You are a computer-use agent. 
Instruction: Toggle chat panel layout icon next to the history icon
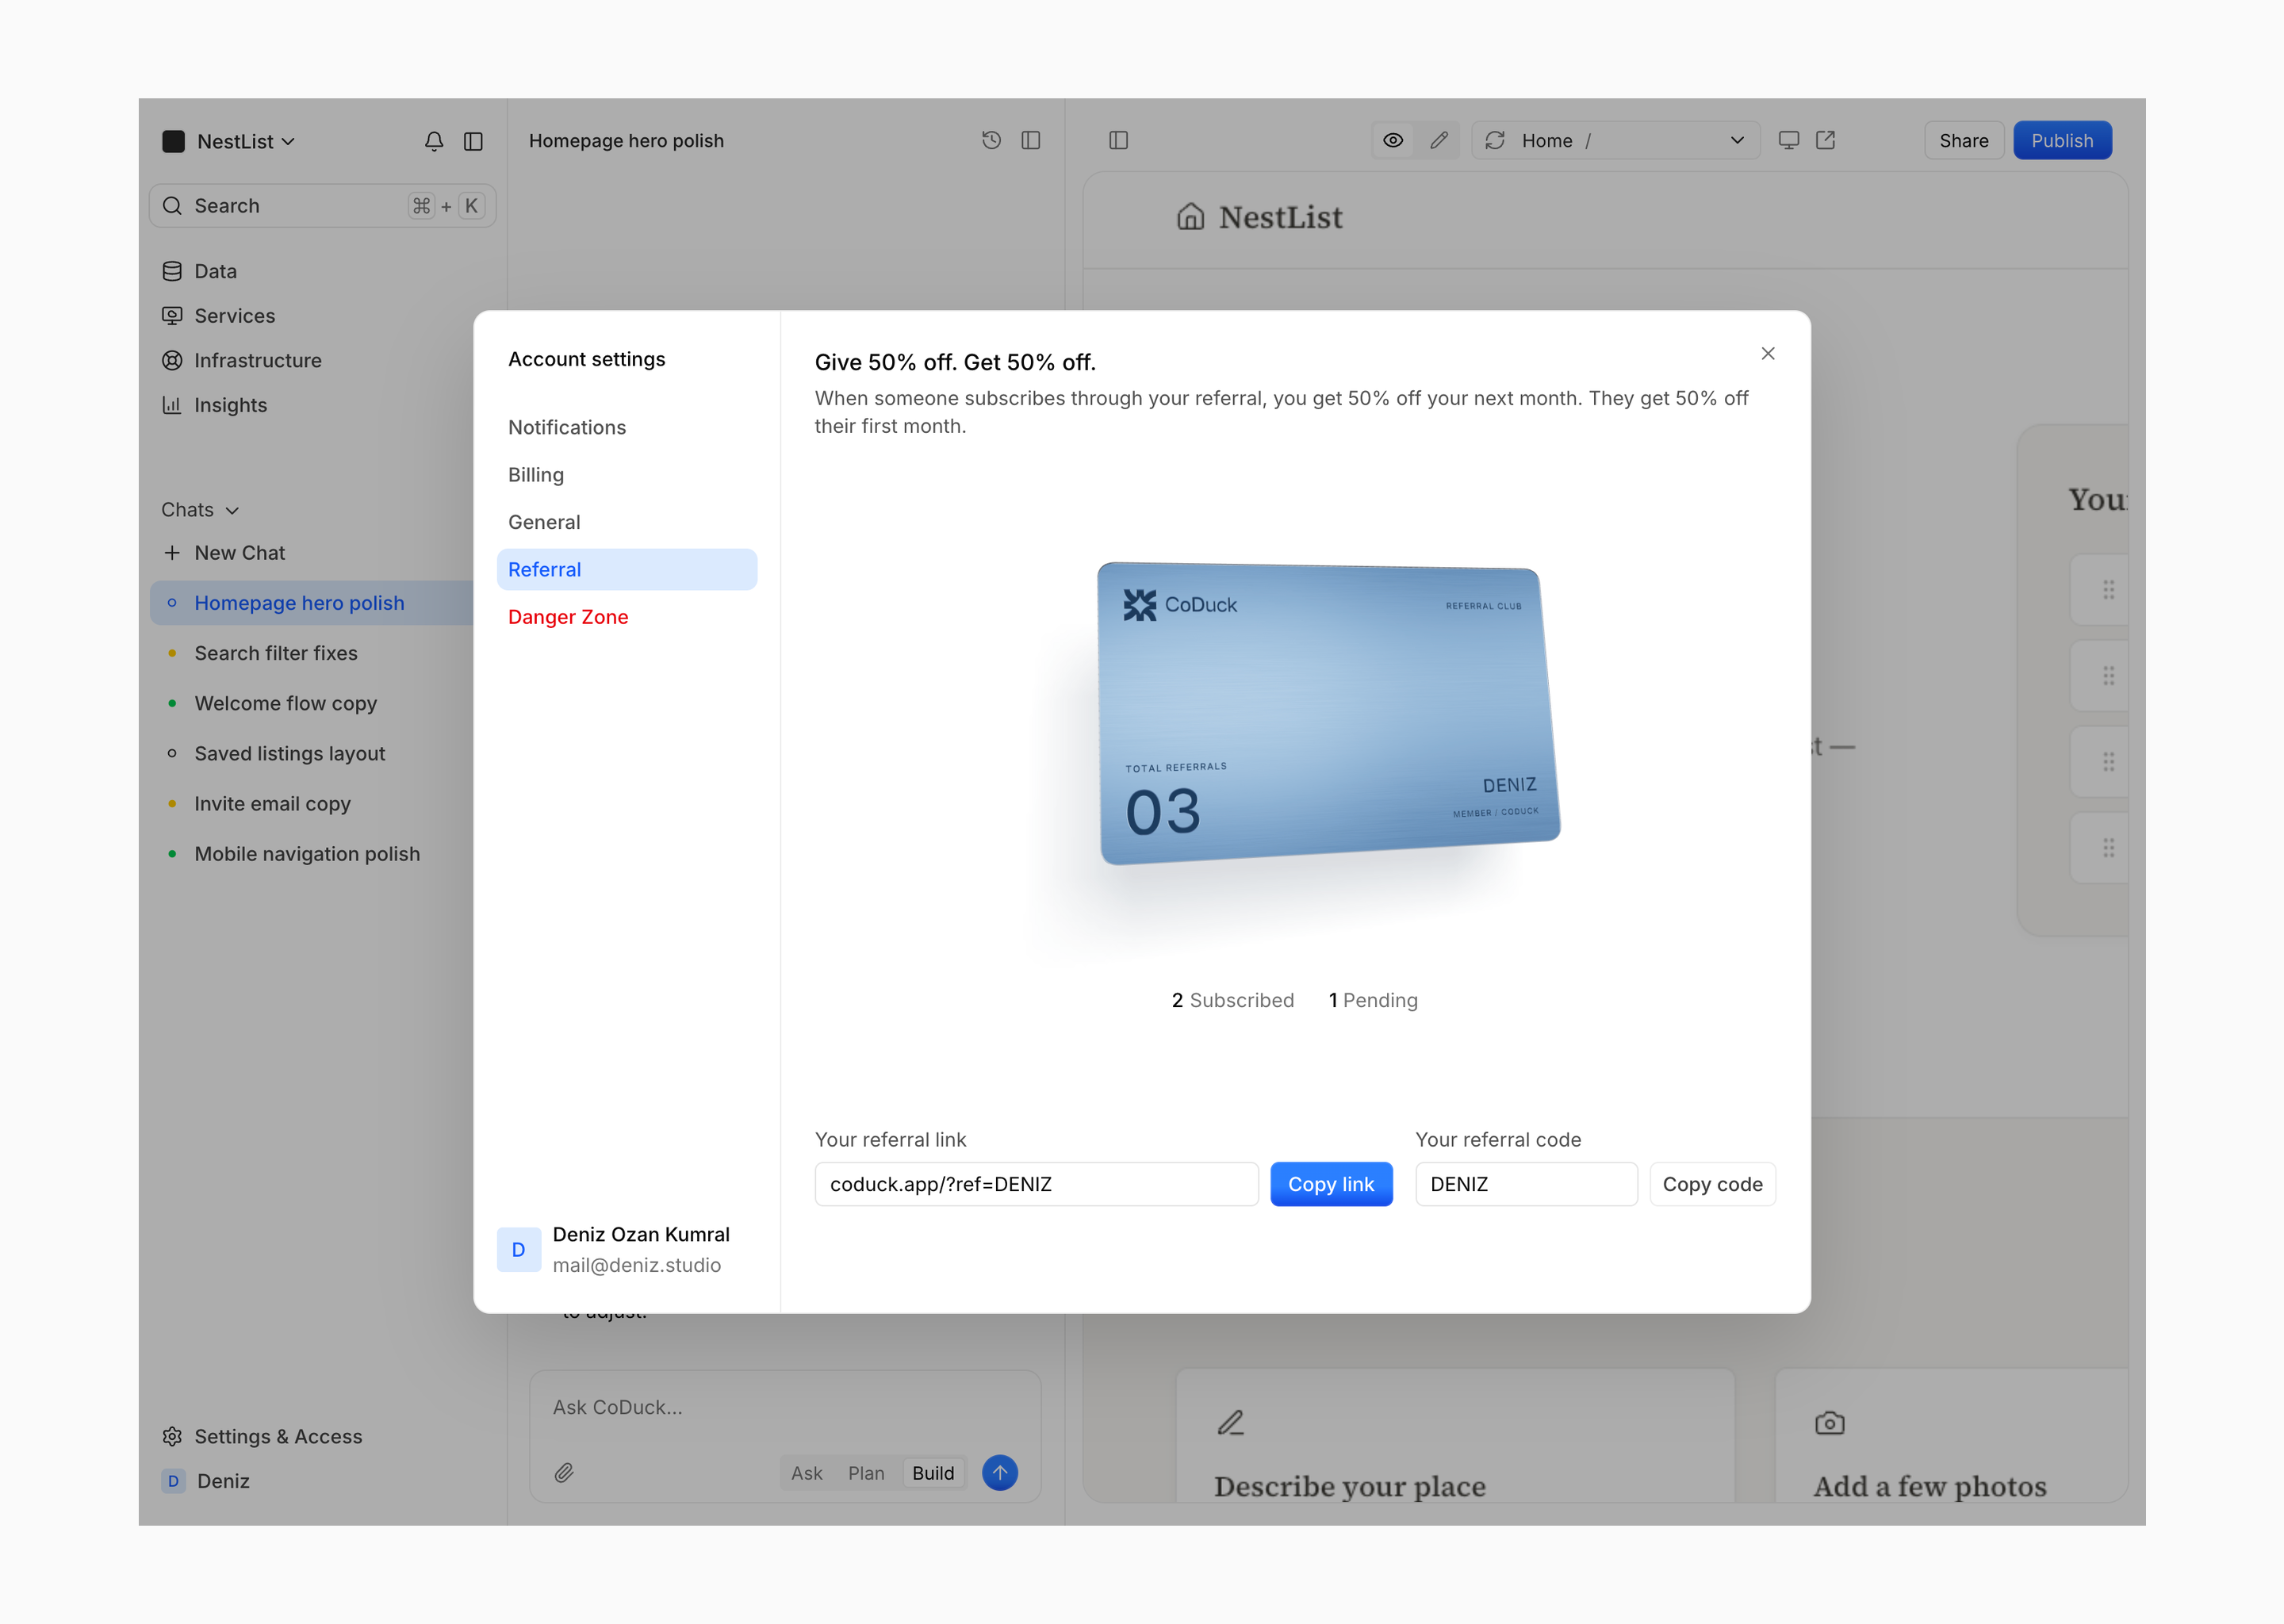pyautogui.click(x=1031, y=140)
